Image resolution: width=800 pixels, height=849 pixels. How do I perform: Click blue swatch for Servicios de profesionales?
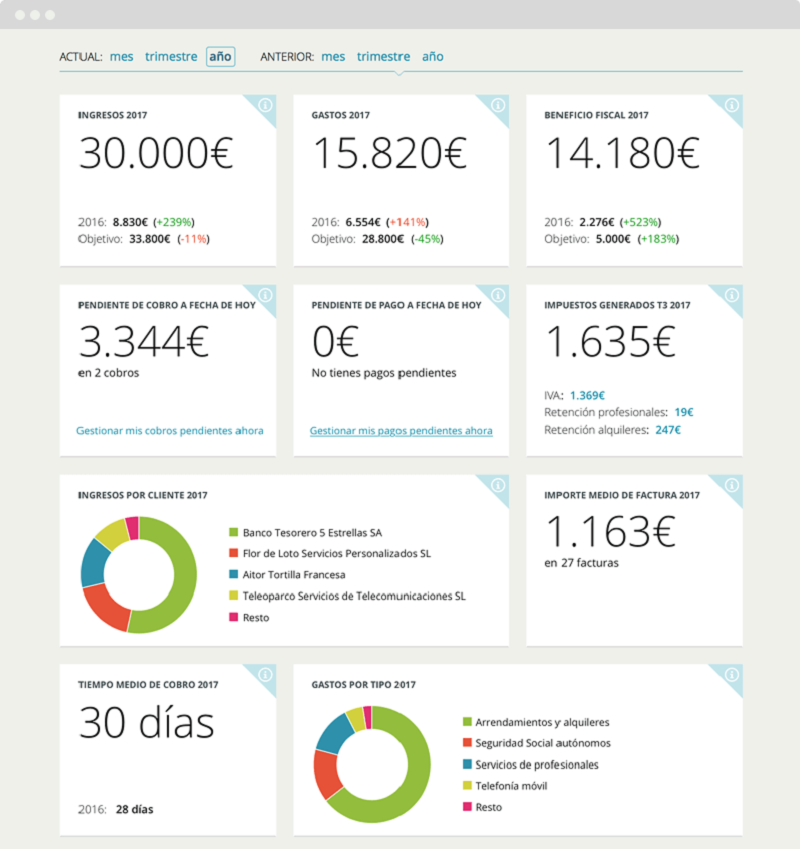pos(467,764)
